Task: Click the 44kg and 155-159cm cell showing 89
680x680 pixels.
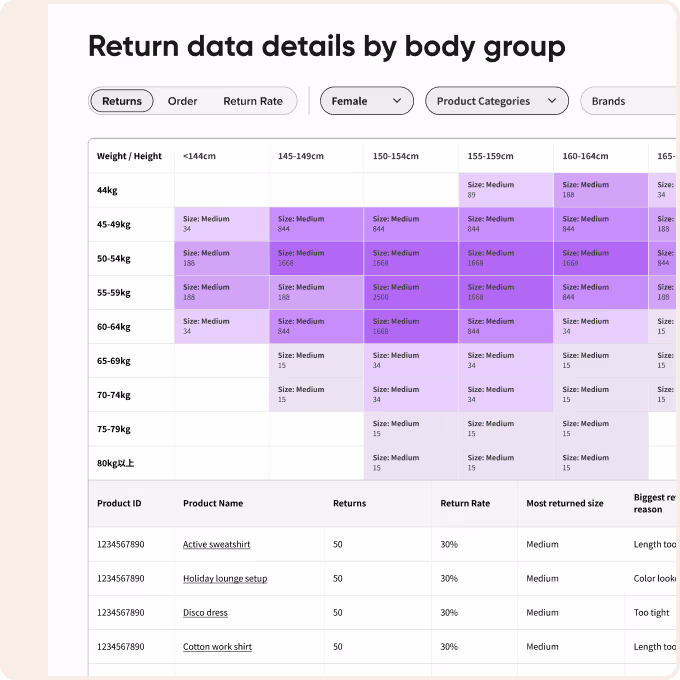Action: (x=506, y=190)
